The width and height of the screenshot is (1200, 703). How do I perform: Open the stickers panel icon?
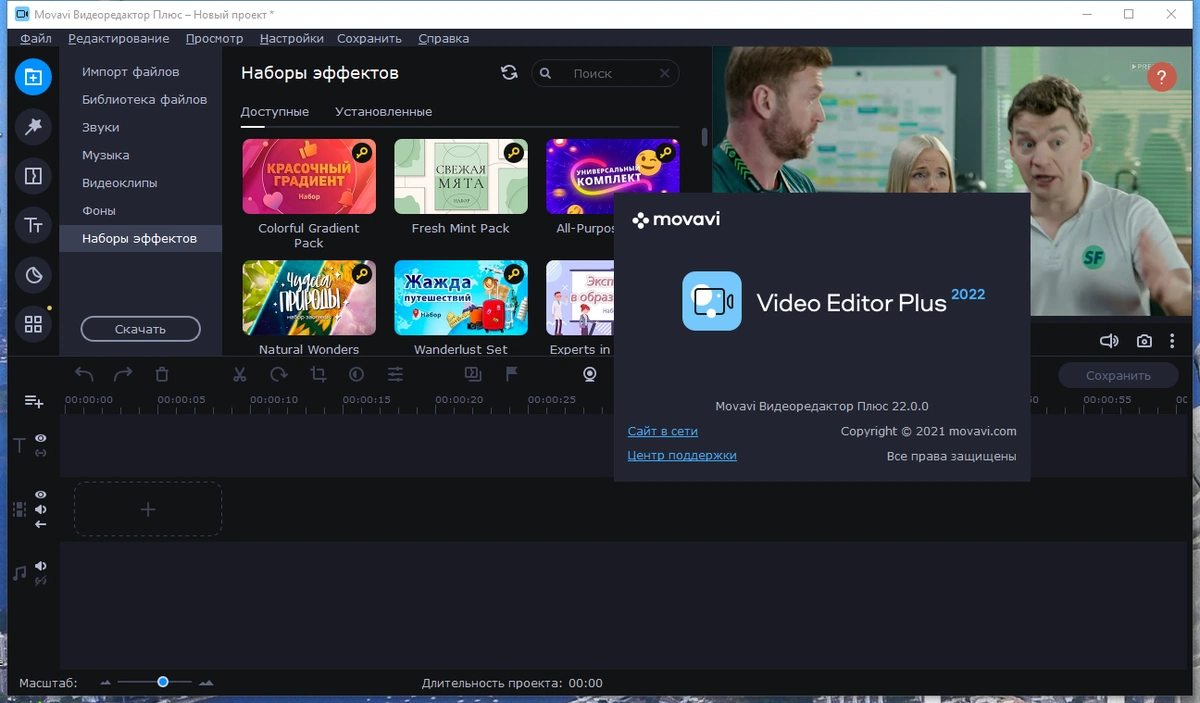click(33, 275)
